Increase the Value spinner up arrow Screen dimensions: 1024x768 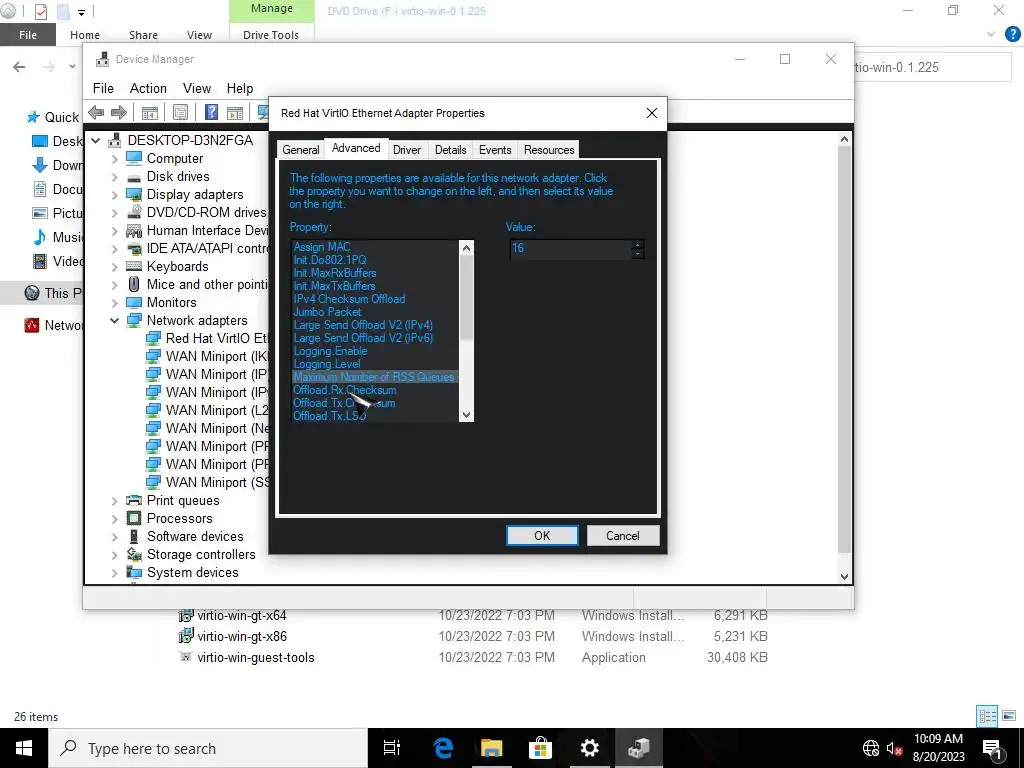coord(637,244)
